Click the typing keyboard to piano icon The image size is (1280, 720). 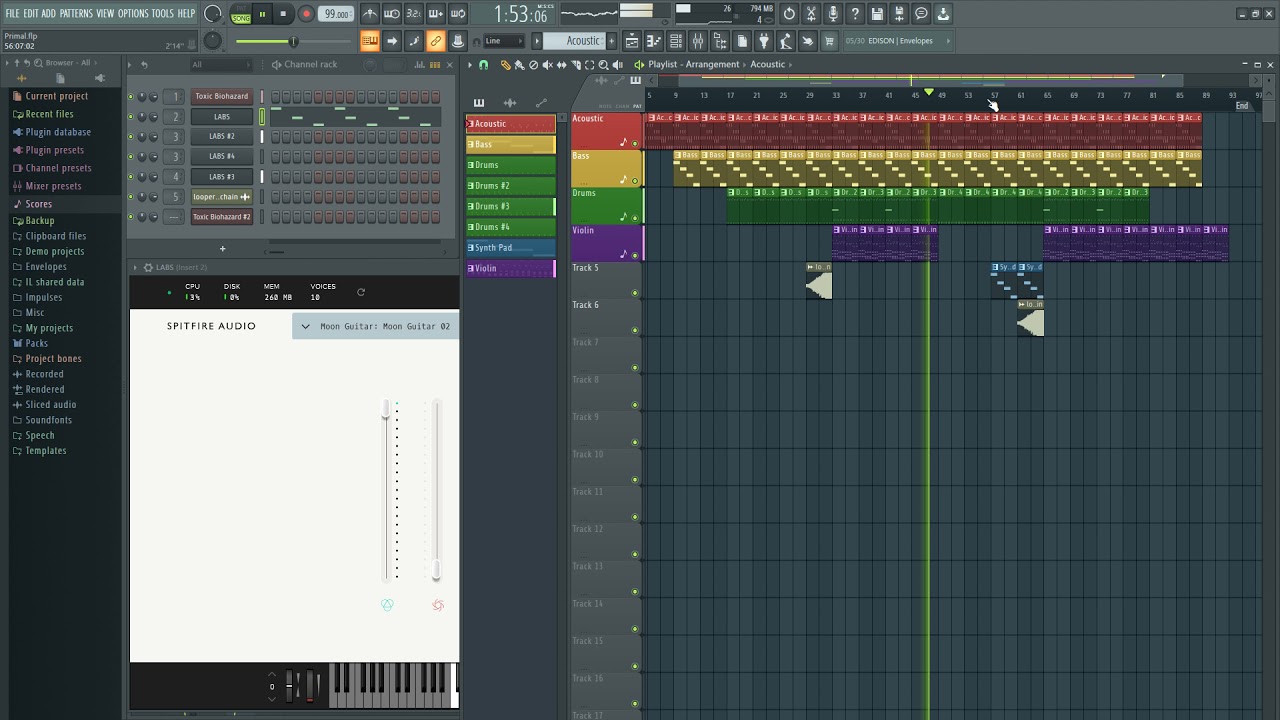[x=370, y=41]
